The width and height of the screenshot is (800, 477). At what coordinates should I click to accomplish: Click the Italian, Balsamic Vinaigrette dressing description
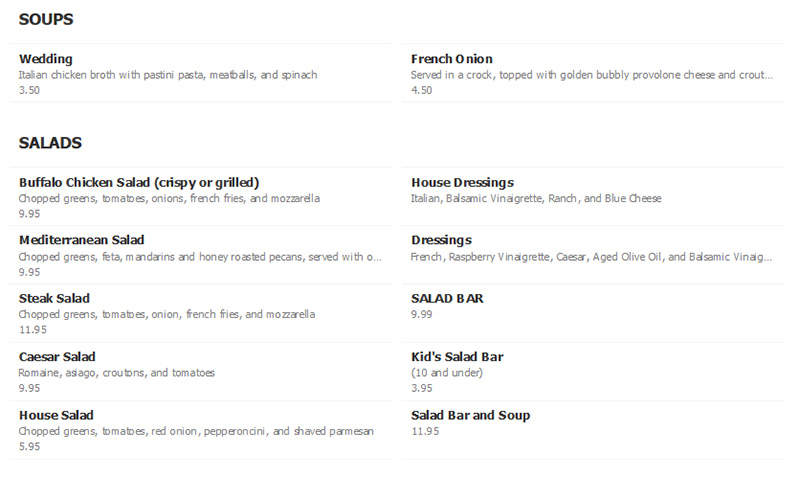536,198
